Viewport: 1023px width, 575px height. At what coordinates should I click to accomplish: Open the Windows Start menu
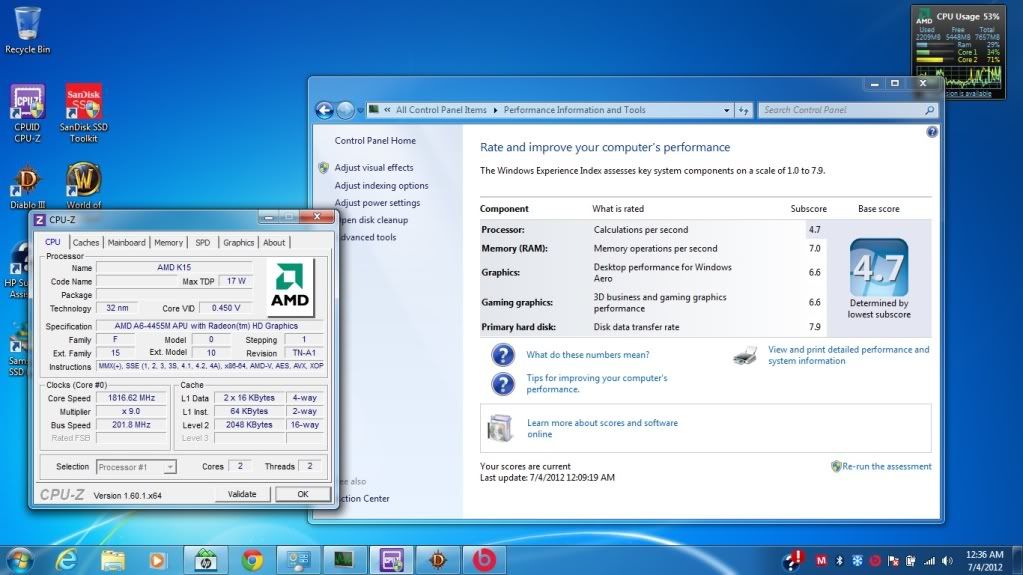point(19,561)
